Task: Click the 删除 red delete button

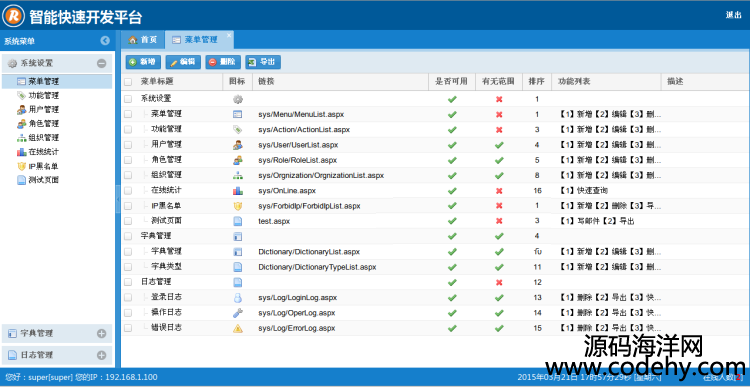Action: point(223,62)
